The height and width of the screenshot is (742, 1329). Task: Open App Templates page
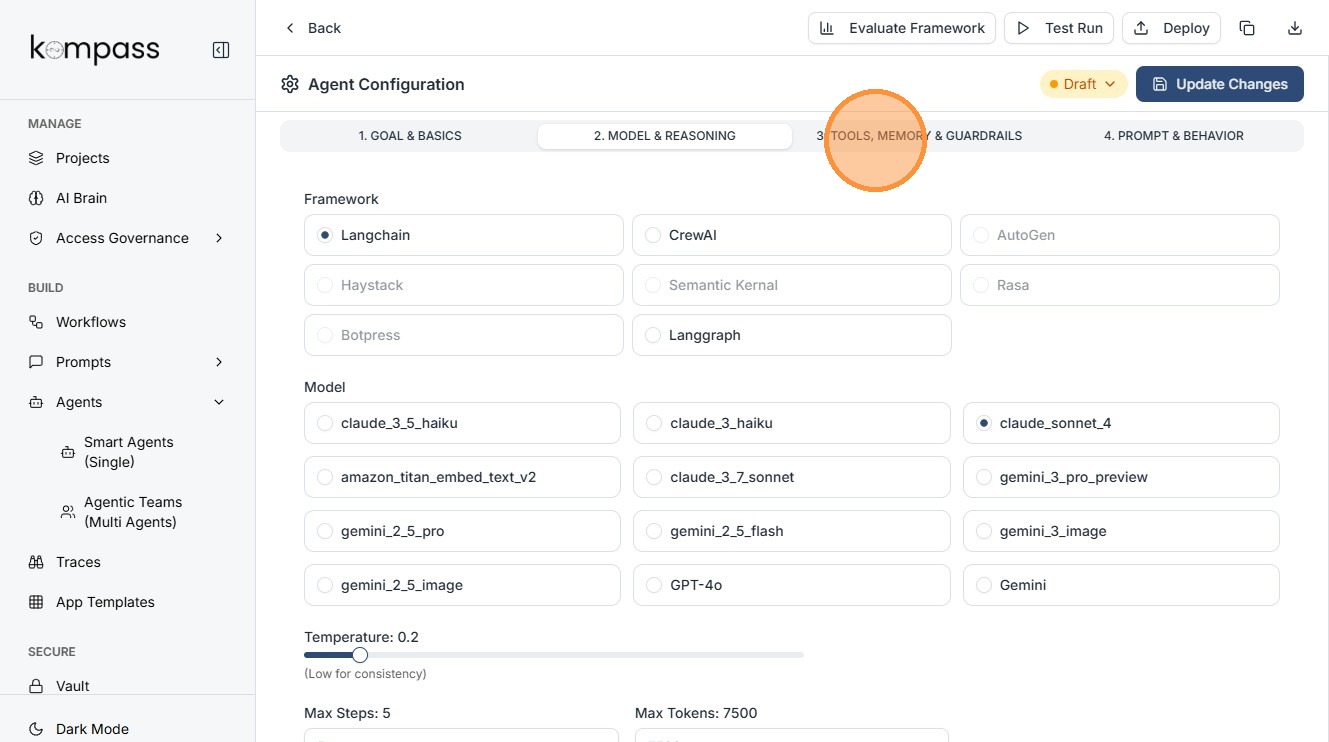(105, 602)
